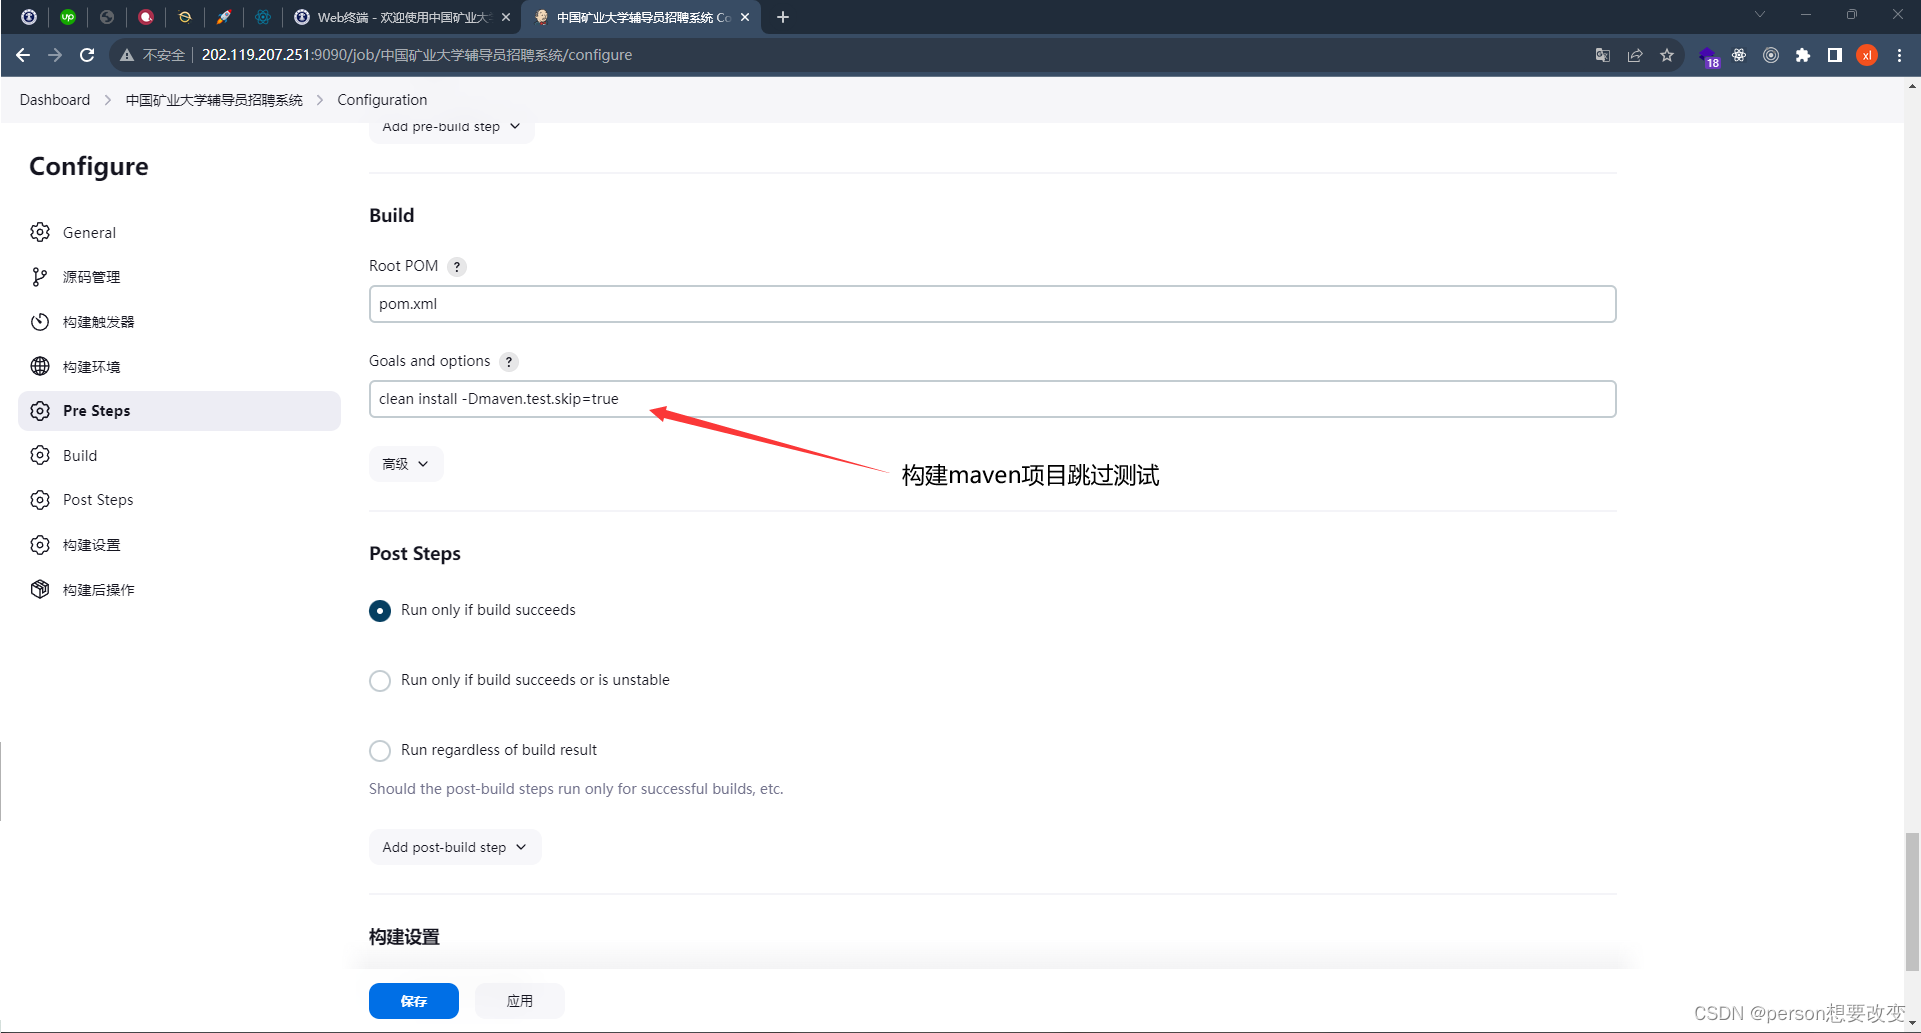Click the translate page icon

coord(1603,55)
